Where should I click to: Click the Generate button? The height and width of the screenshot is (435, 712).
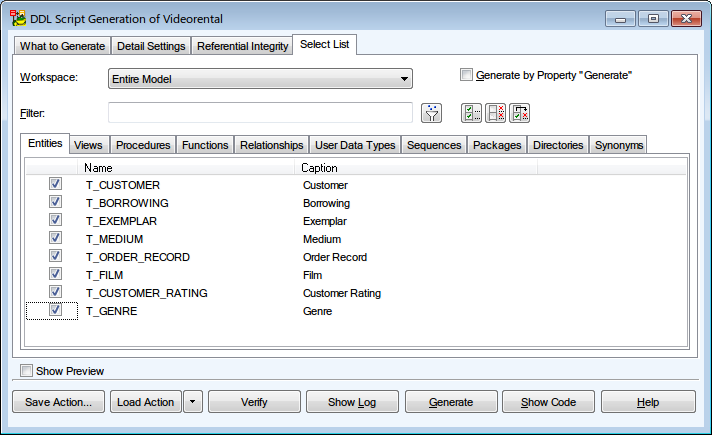click(x=451, y=402)
